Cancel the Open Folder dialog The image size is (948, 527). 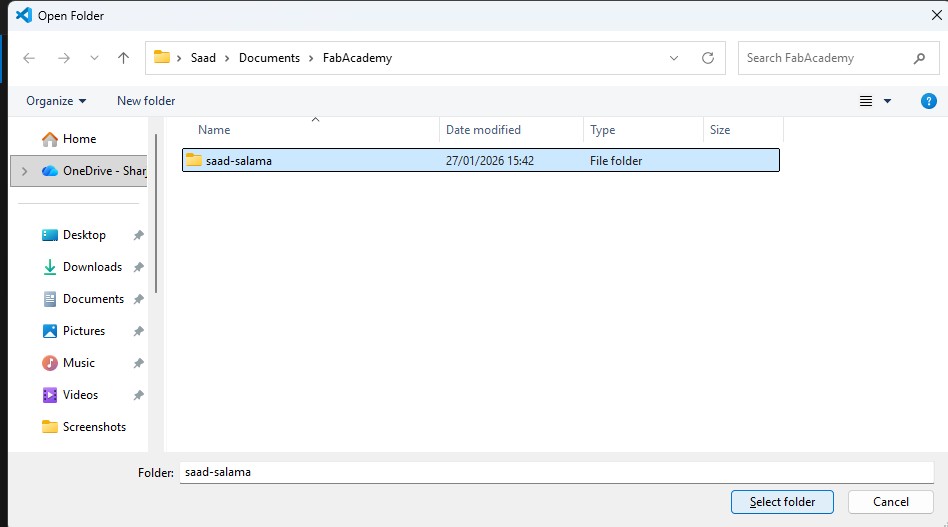891,502
